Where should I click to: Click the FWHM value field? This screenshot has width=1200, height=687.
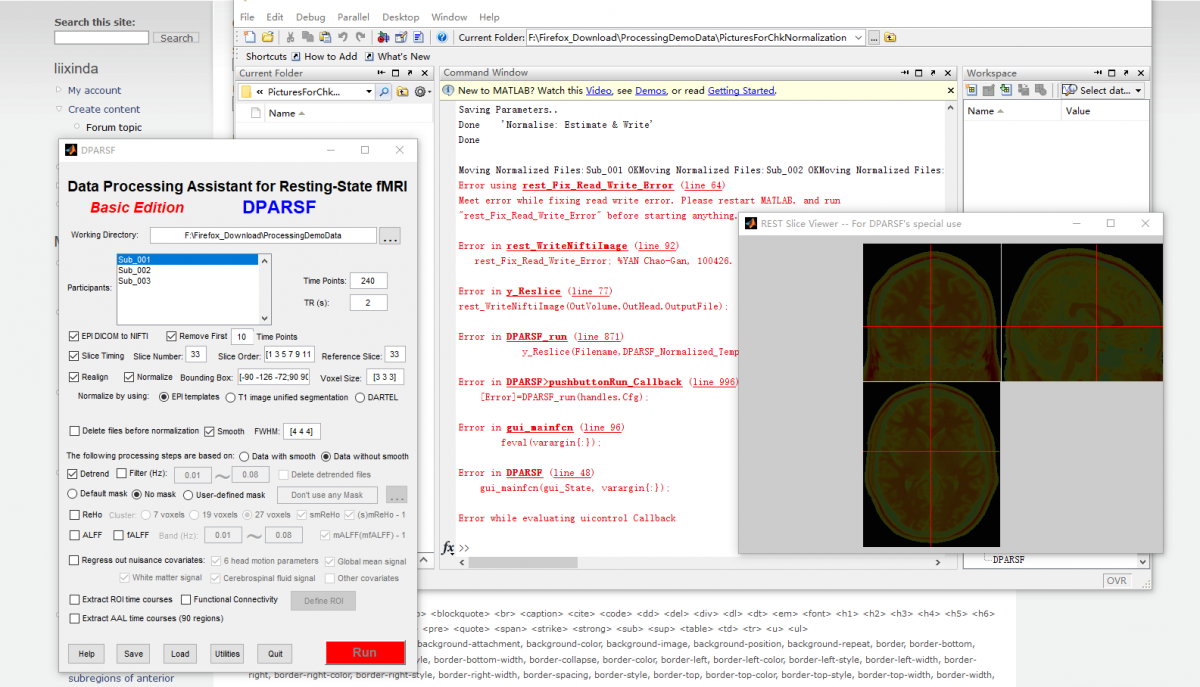click(x=301, y=432)
